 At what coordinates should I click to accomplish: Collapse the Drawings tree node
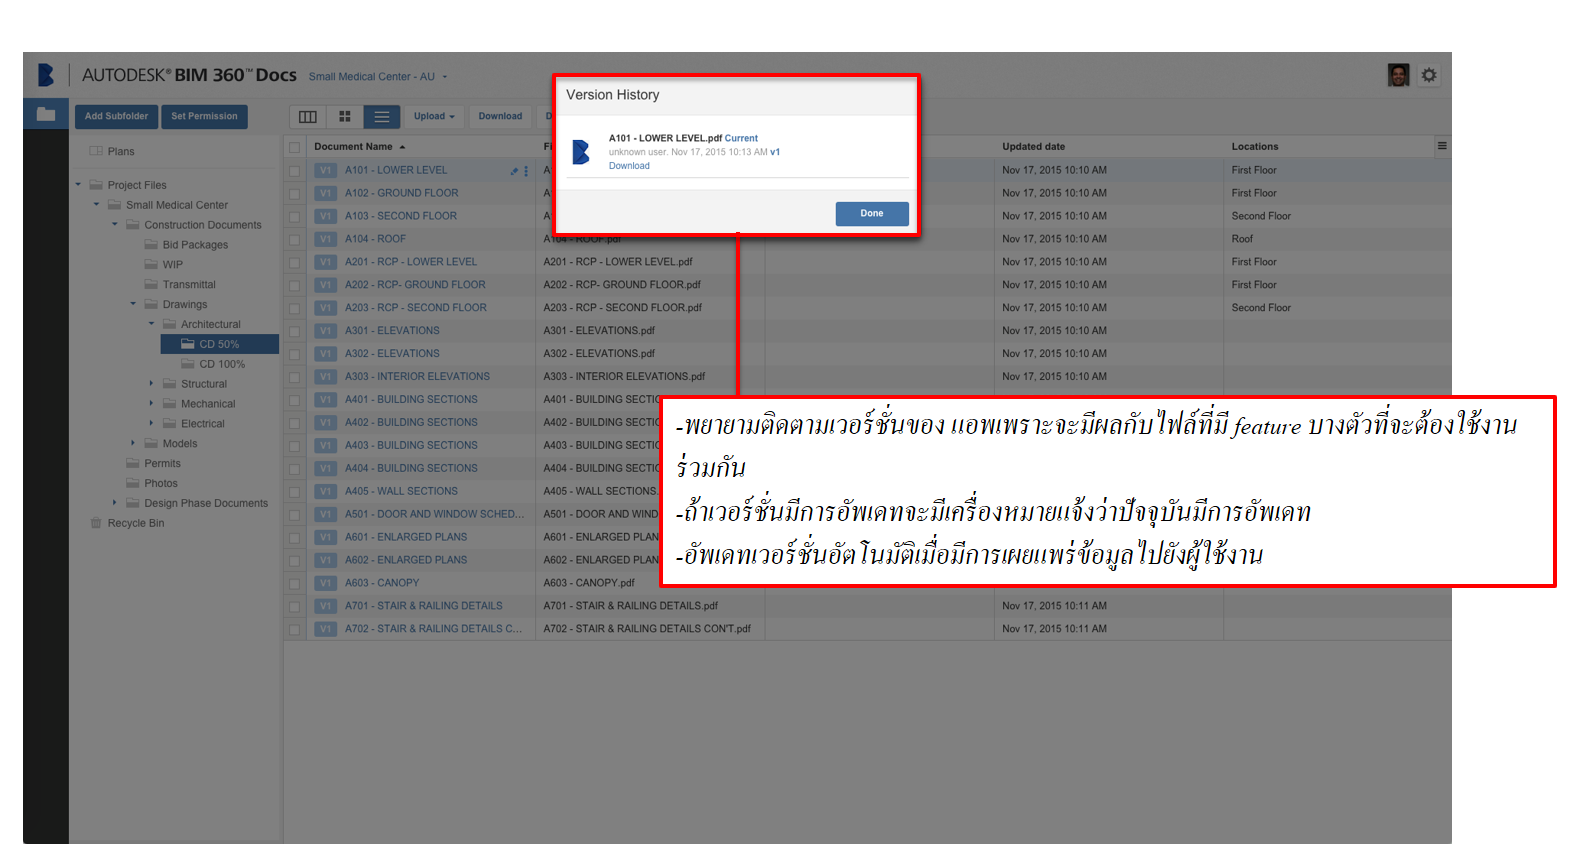pos(133,304)
